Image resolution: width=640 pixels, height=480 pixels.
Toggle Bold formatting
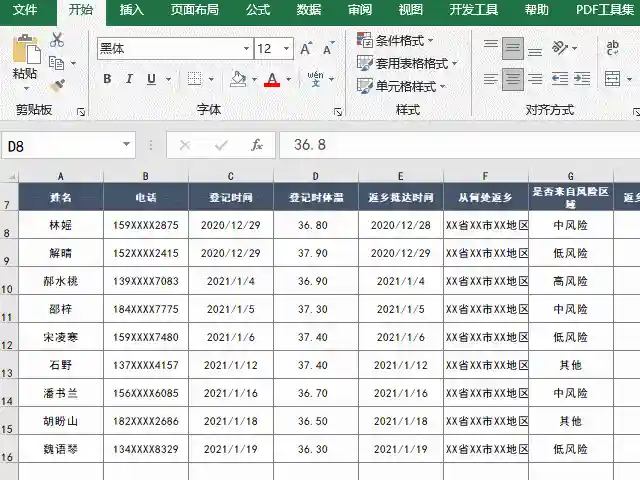point(107,79)
